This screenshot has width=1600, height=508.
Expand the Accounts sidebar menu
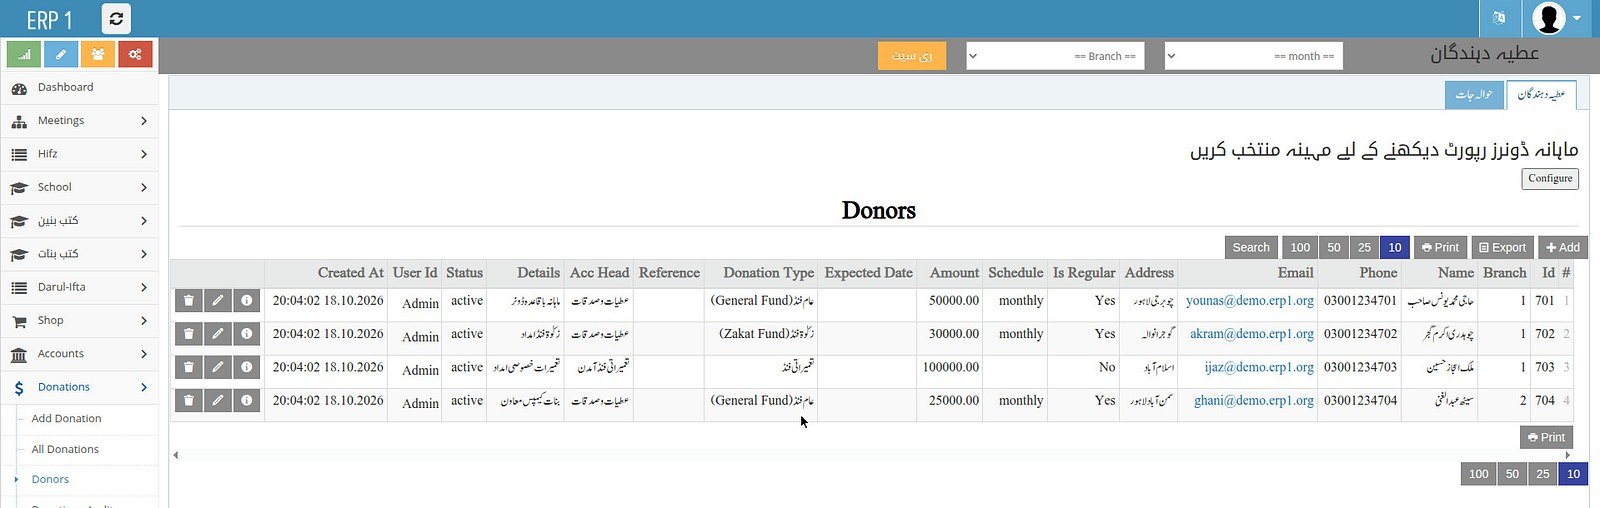[79, 354]
